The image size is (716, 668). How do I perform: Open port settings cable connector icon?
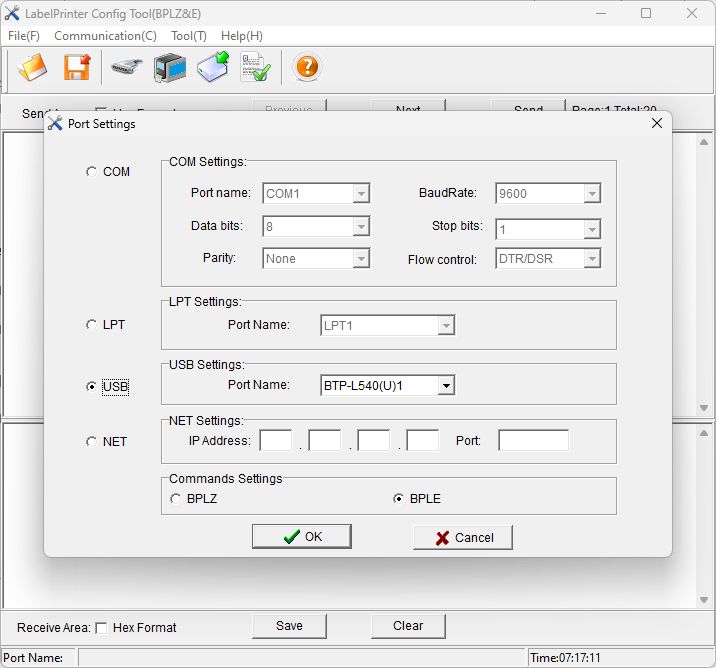[126, 68]
